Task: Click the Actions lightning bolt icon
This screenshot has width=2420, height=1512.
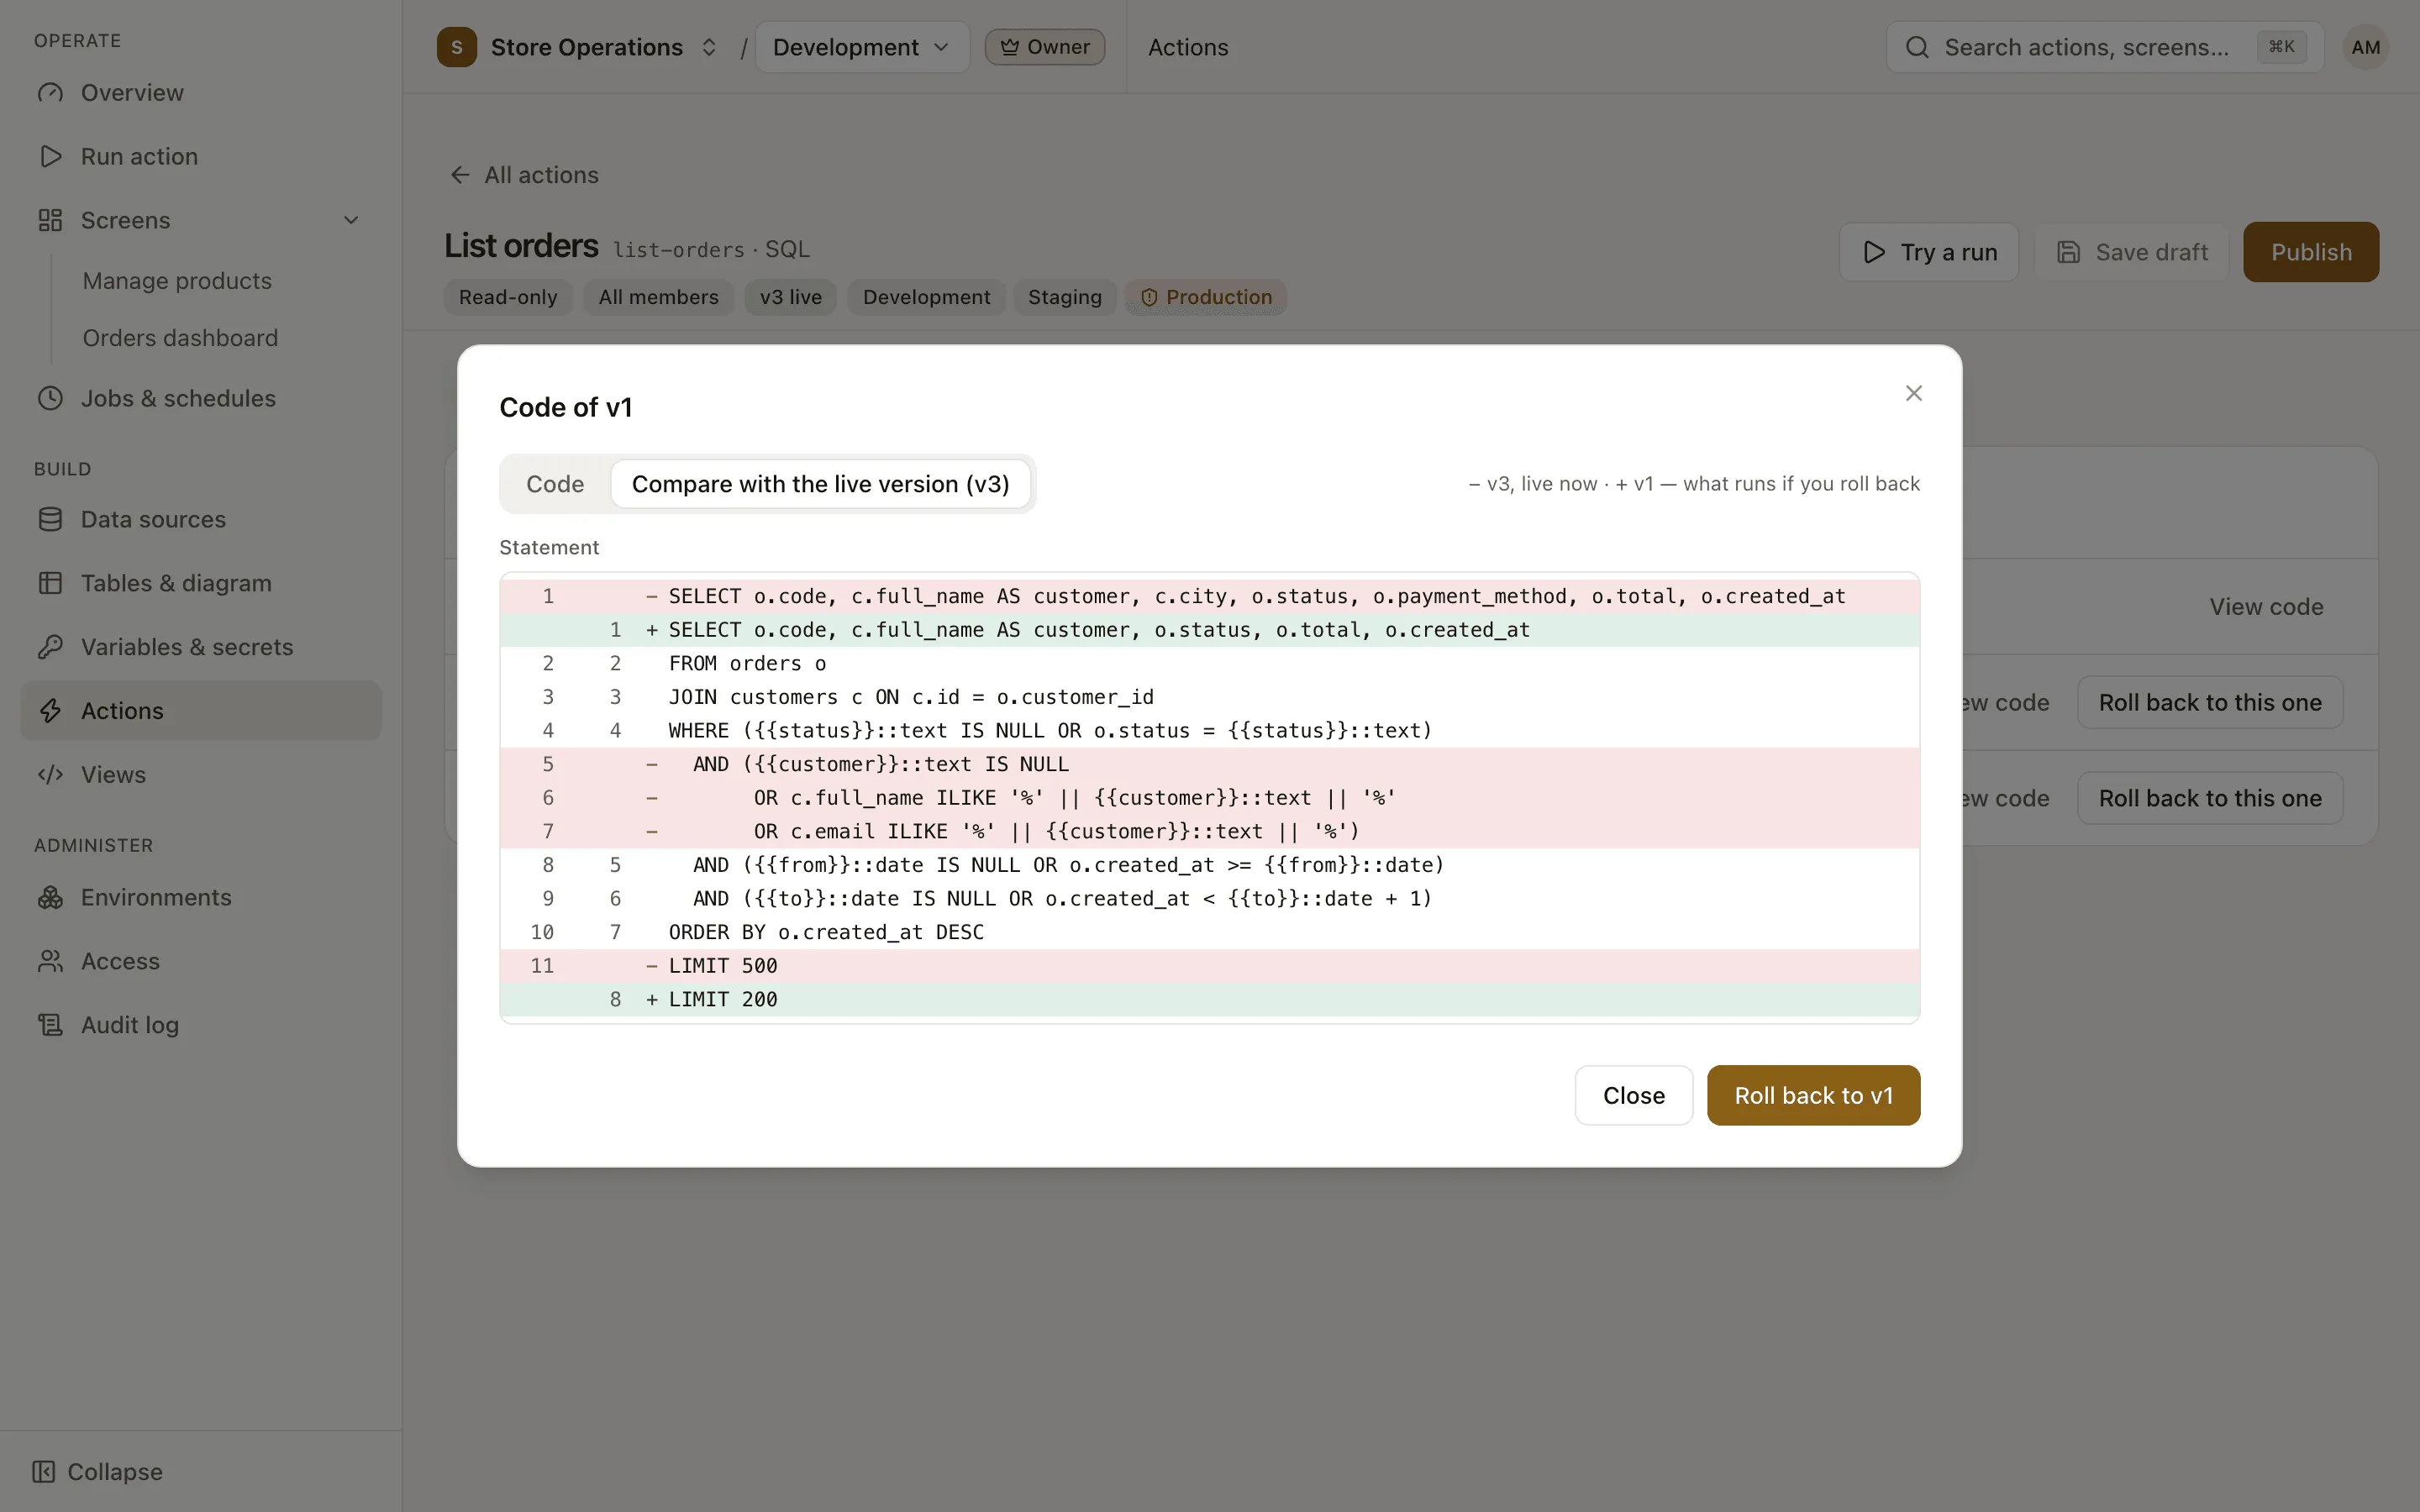Action: 50,711
